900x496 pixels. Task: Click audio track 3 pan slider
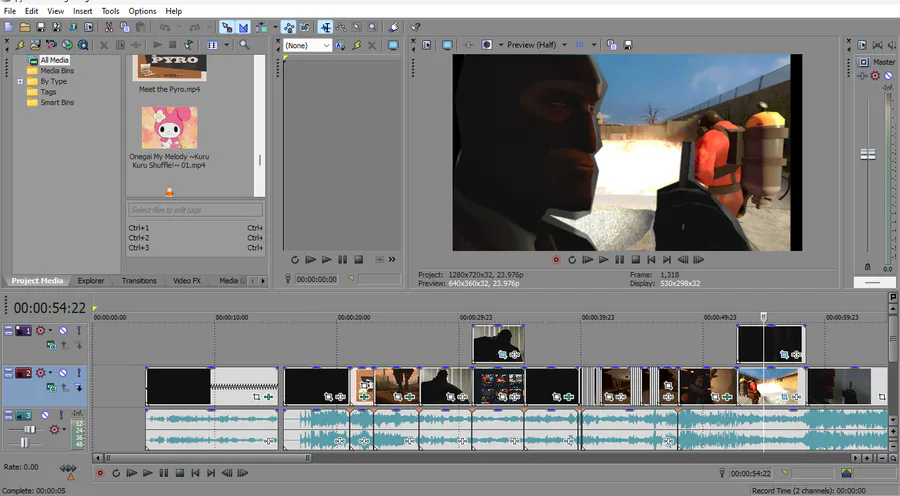point(24,443)
